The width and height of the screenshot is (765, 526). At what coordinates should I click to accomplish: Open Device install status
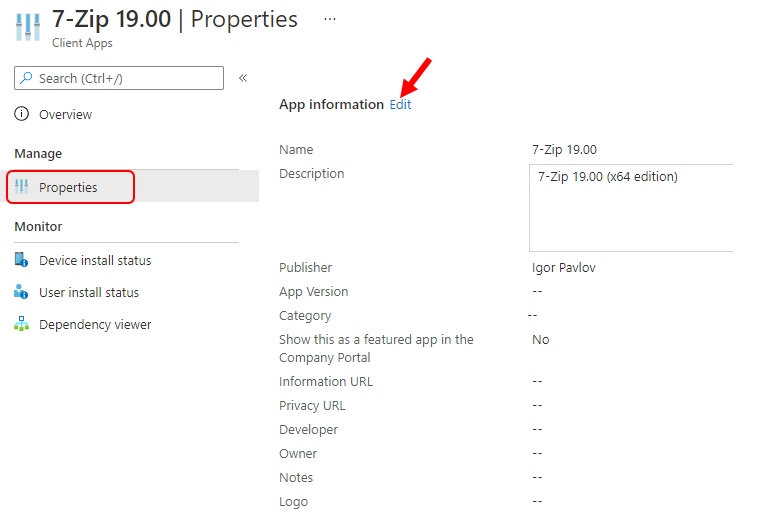tap(95, 261)
